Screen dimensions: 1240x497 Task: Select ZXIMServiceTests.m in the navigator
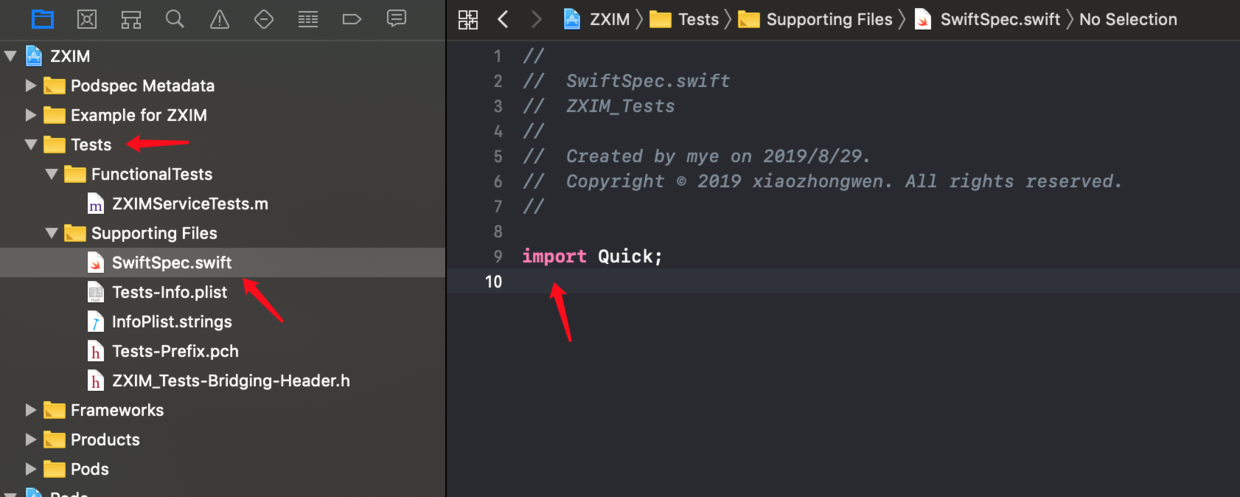(190, 204)
